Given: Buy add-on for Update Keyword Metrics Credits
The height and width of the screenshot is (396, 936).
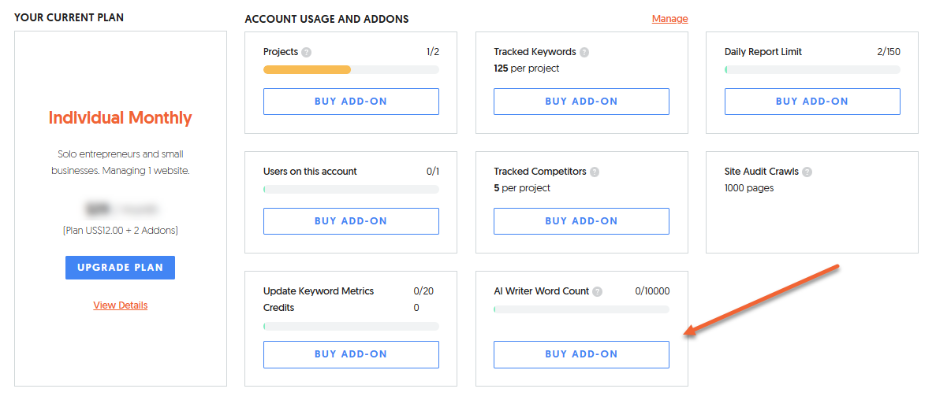Looking at the screenshot, I should (x=351, y=354).
